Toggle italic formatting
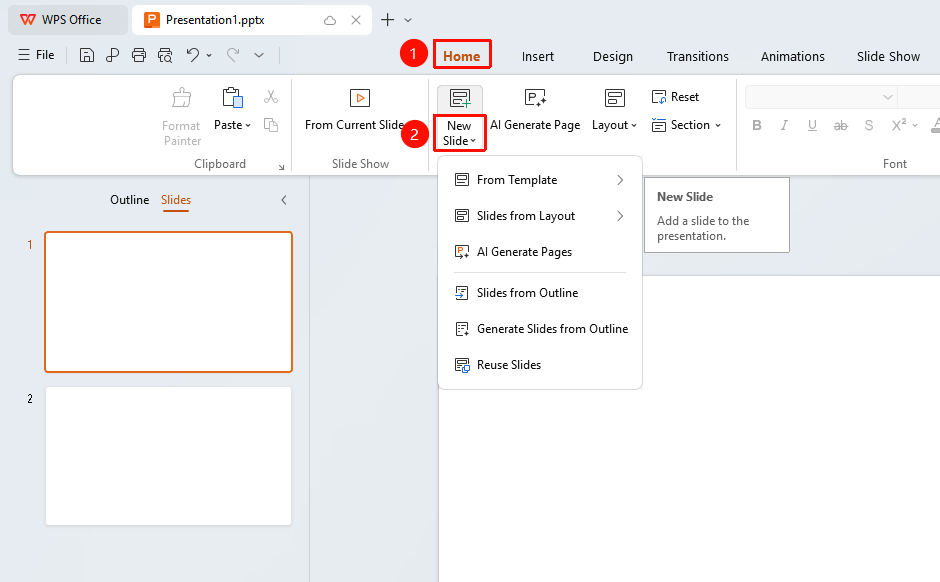This screenshot has height=582, width=940. coord(784,125)
